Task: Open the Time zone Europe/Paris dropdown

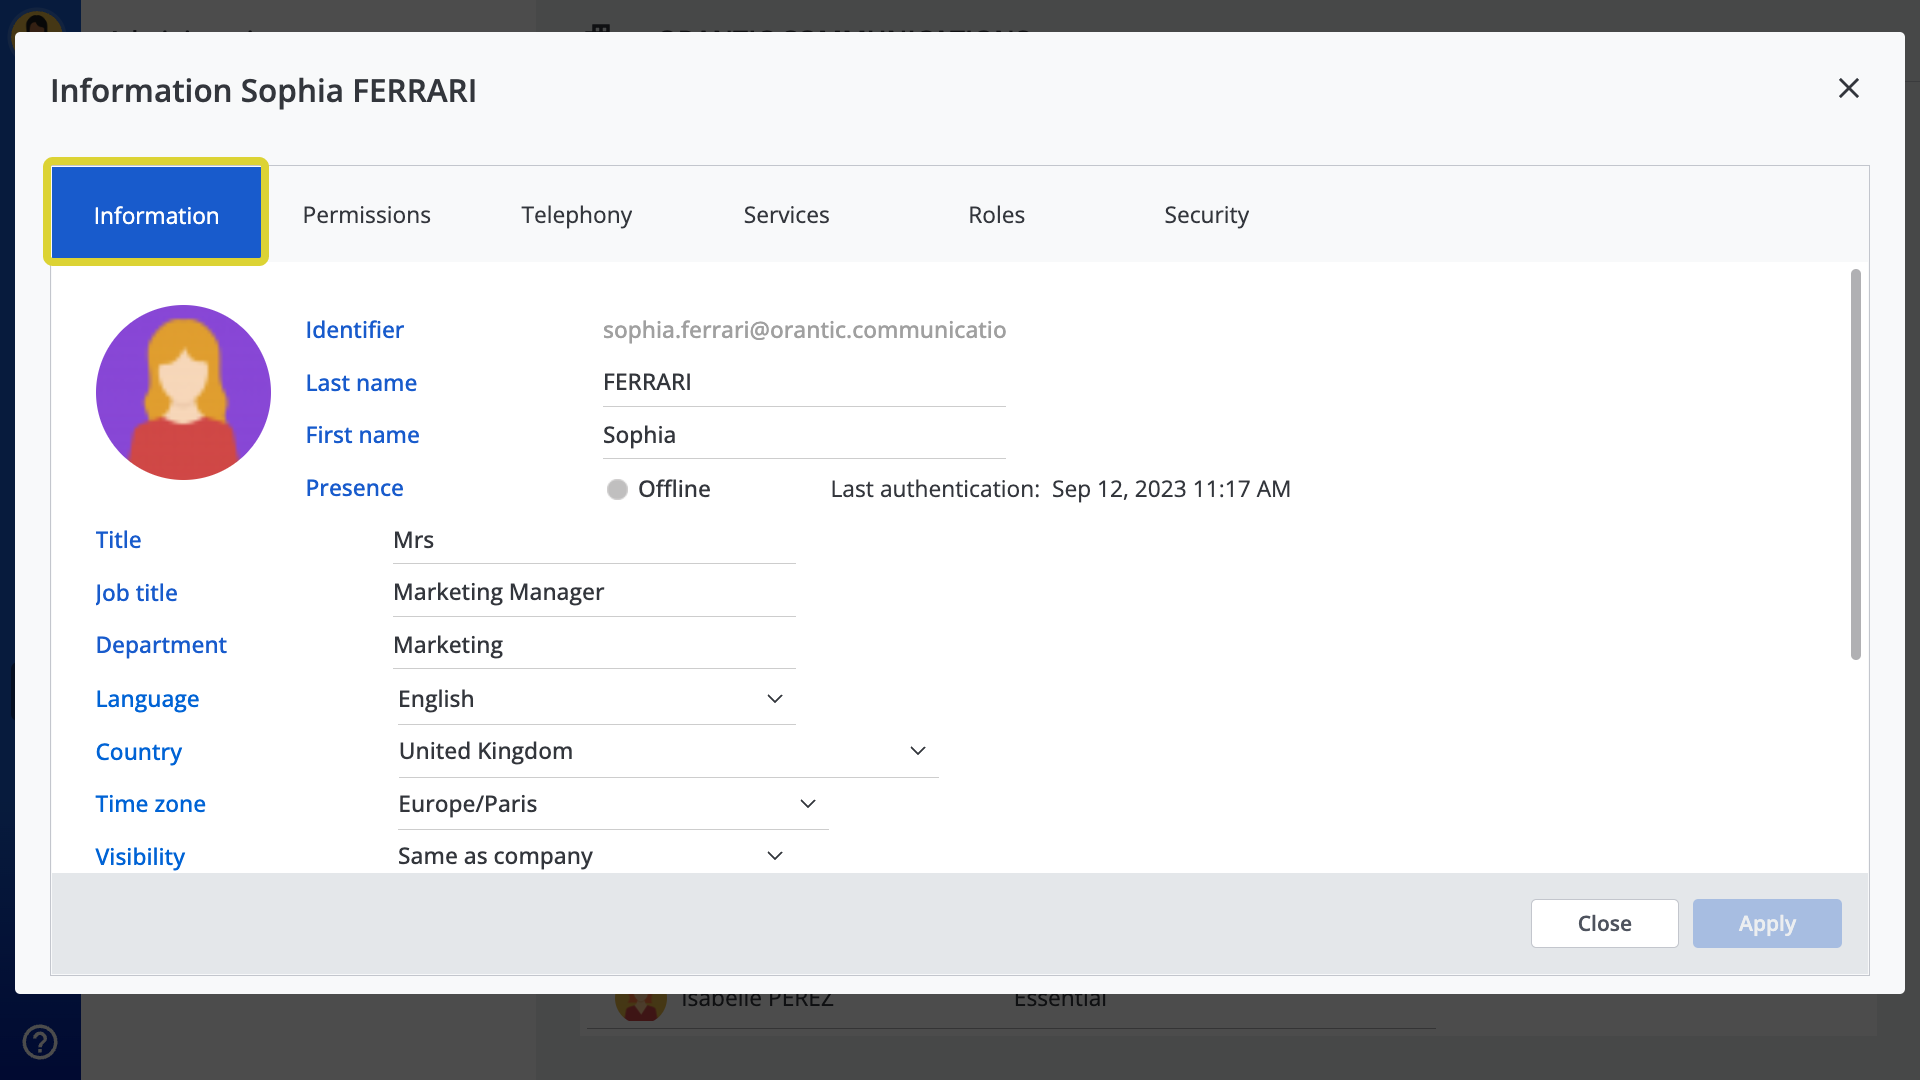Action: [611, 804]
